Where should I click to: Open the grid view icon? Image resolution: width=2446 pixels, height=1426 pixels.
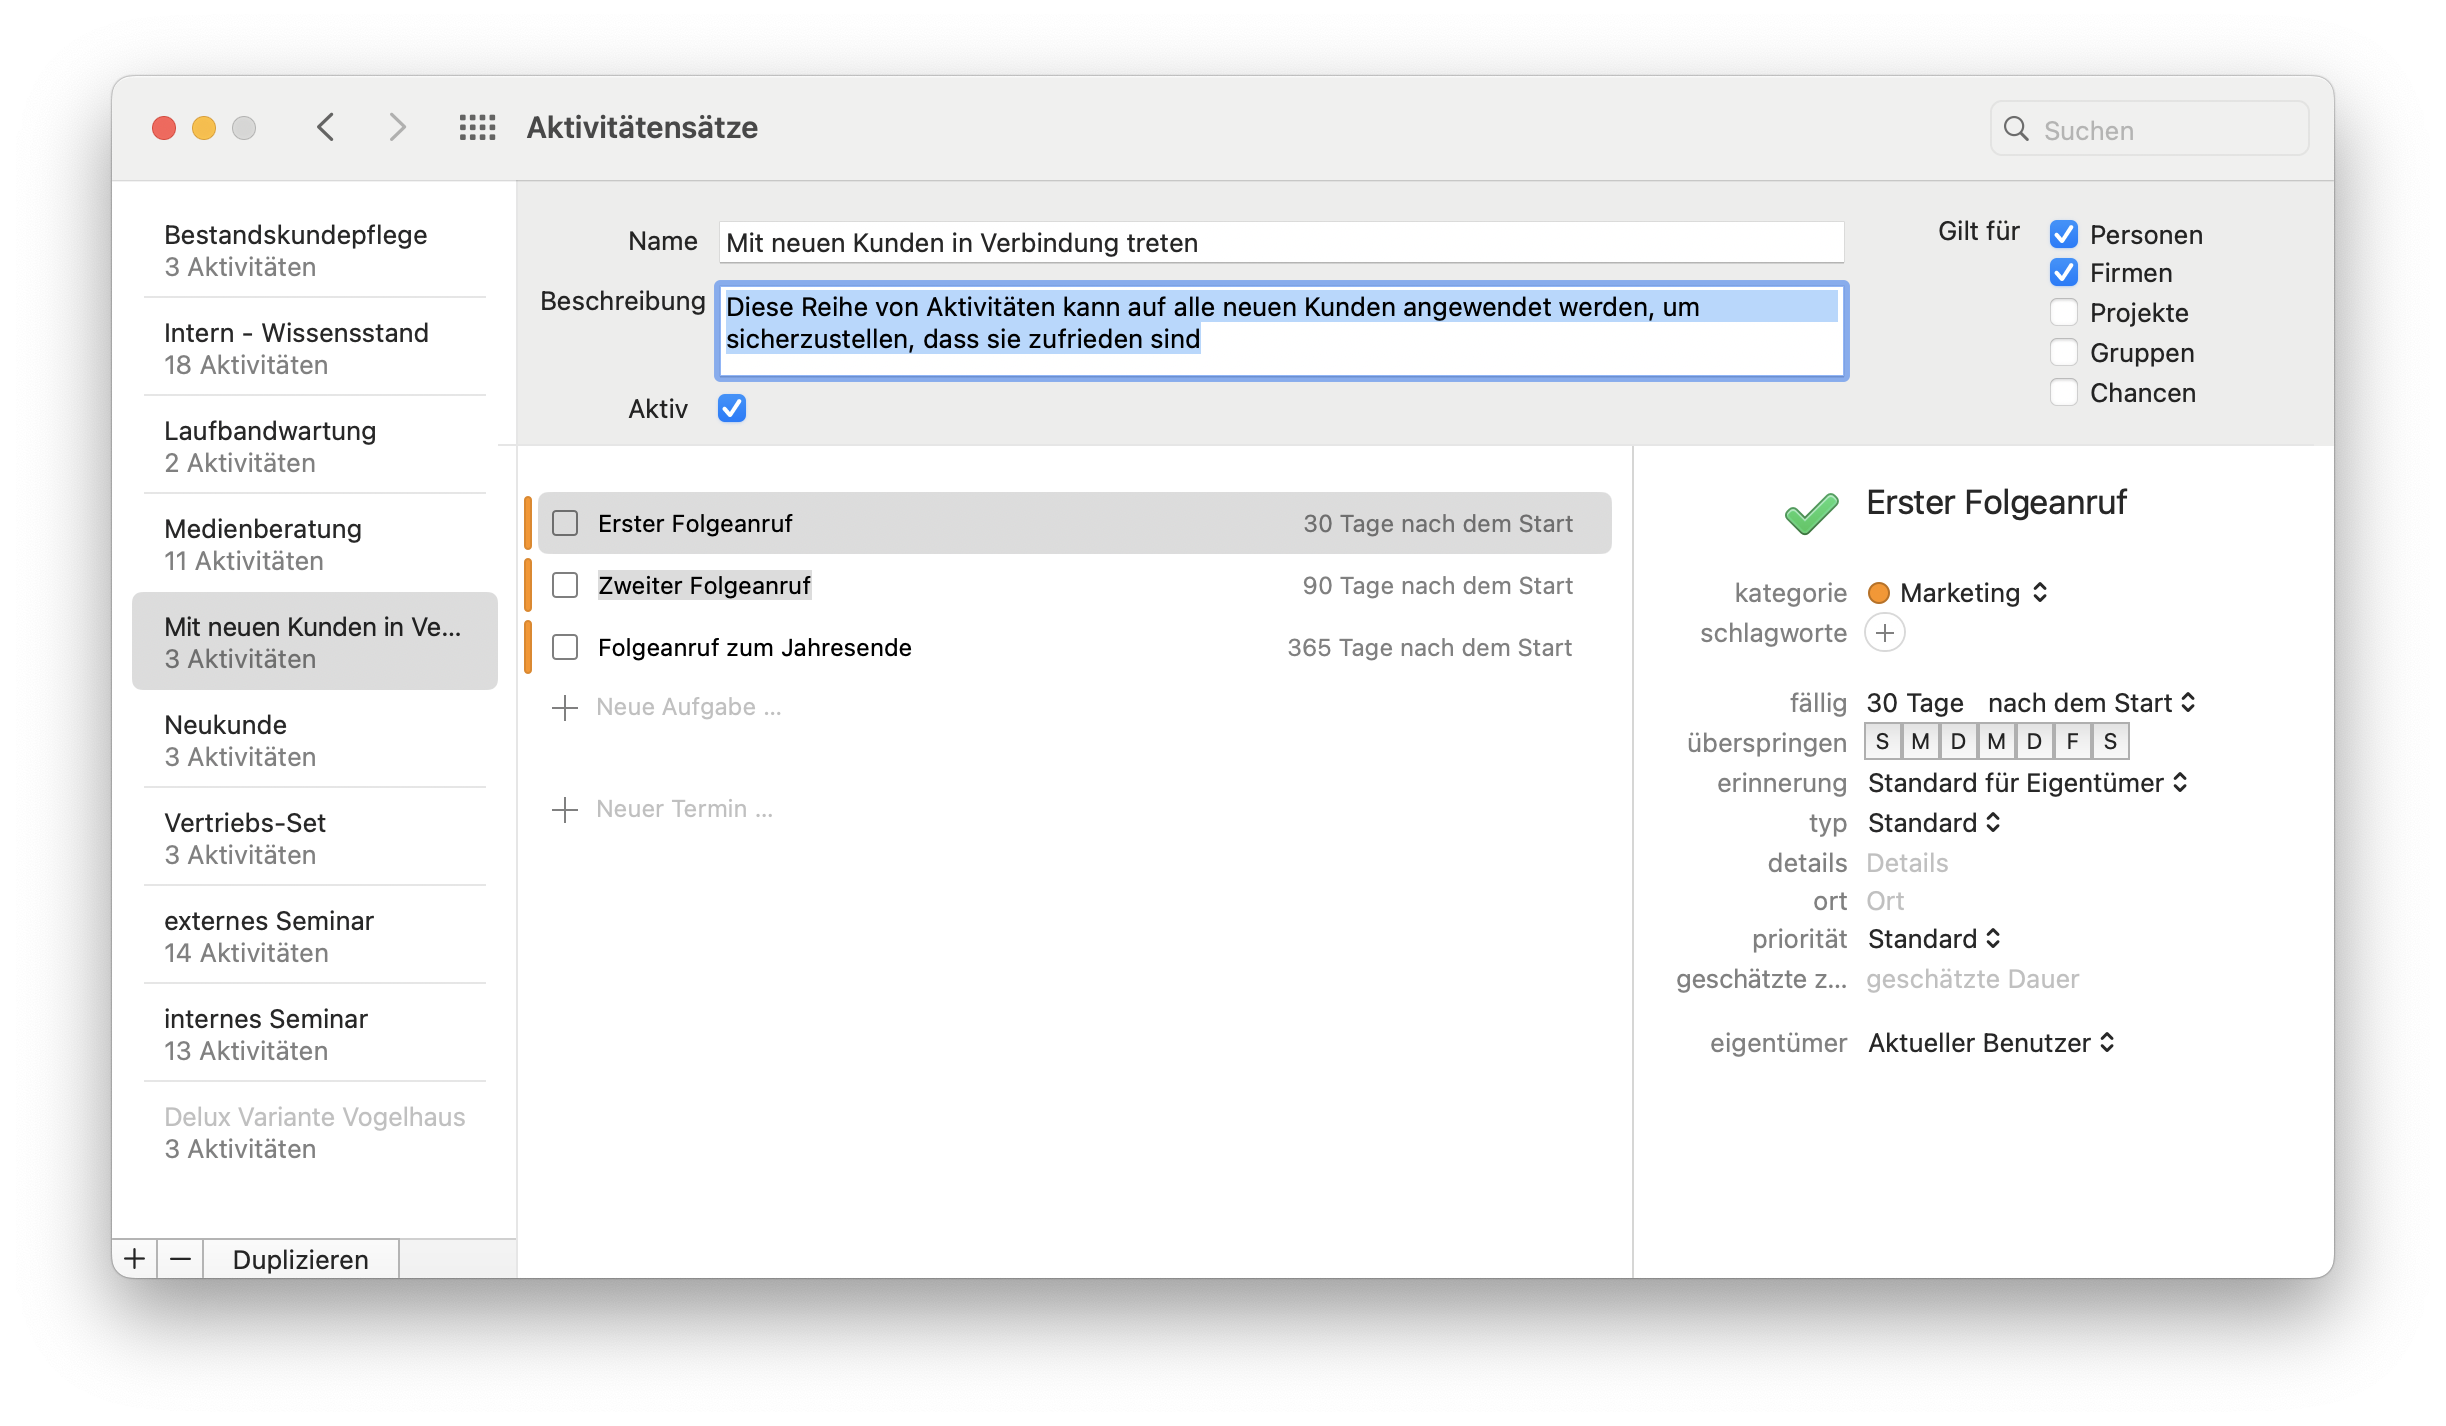click(x=477, y=128)
